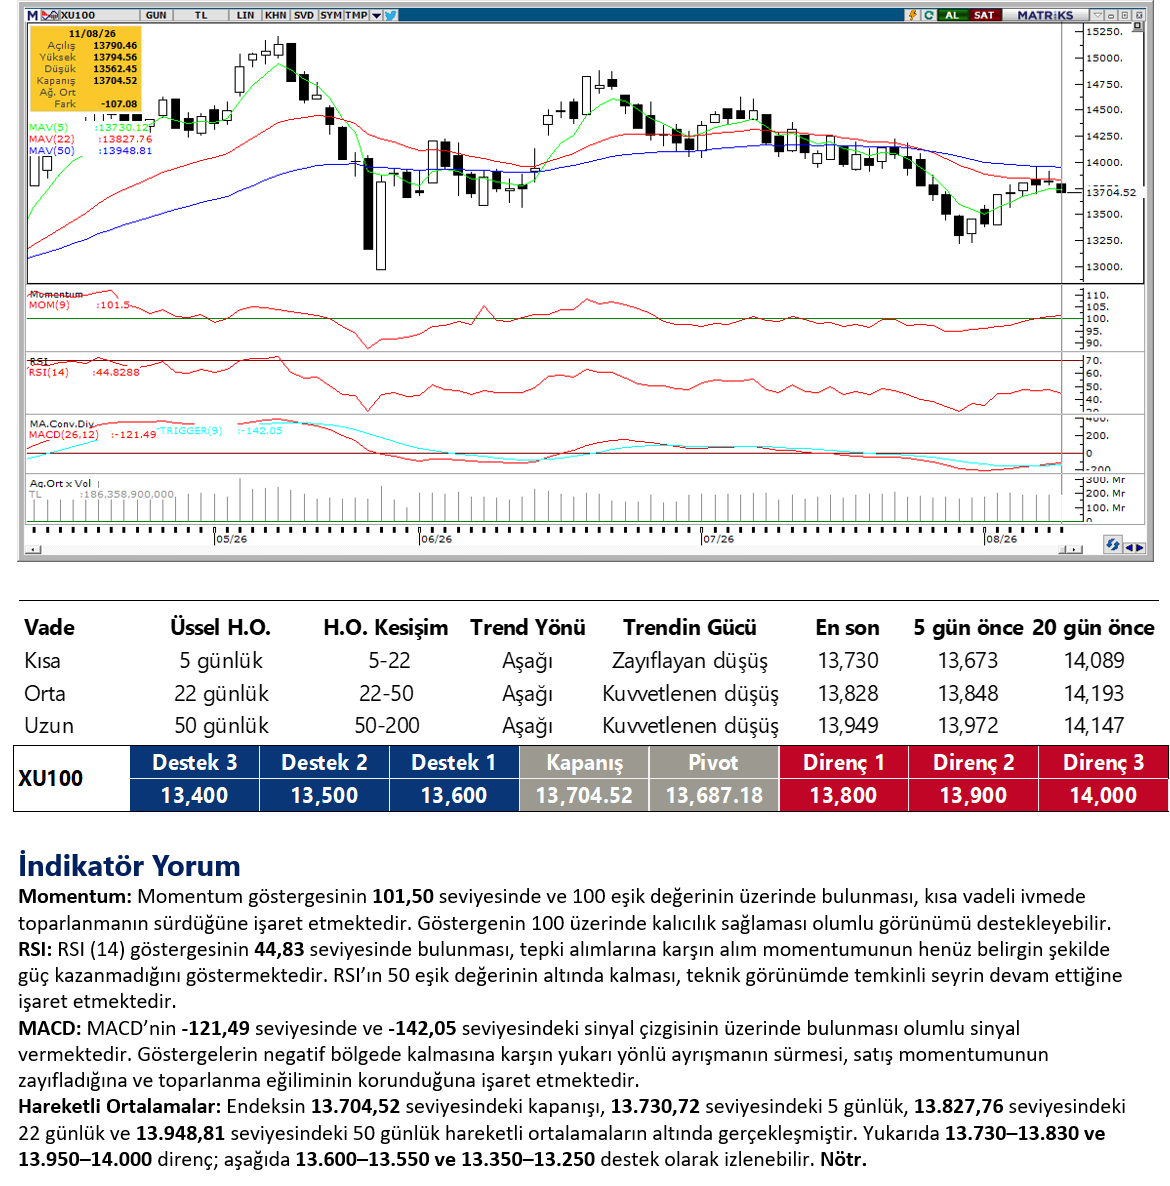Click the XU100 symbol field
The image size is (1170, 1186).
[99, 15]
